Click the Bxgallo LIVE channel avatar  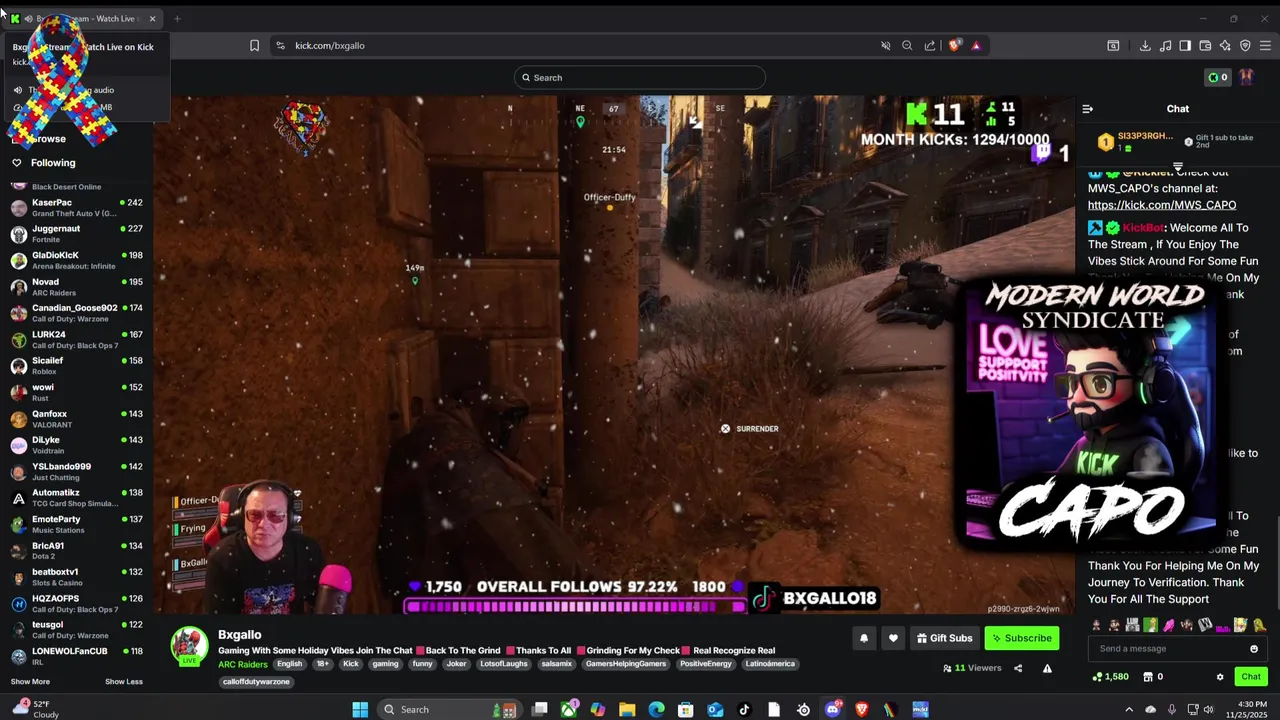point(189,647)
